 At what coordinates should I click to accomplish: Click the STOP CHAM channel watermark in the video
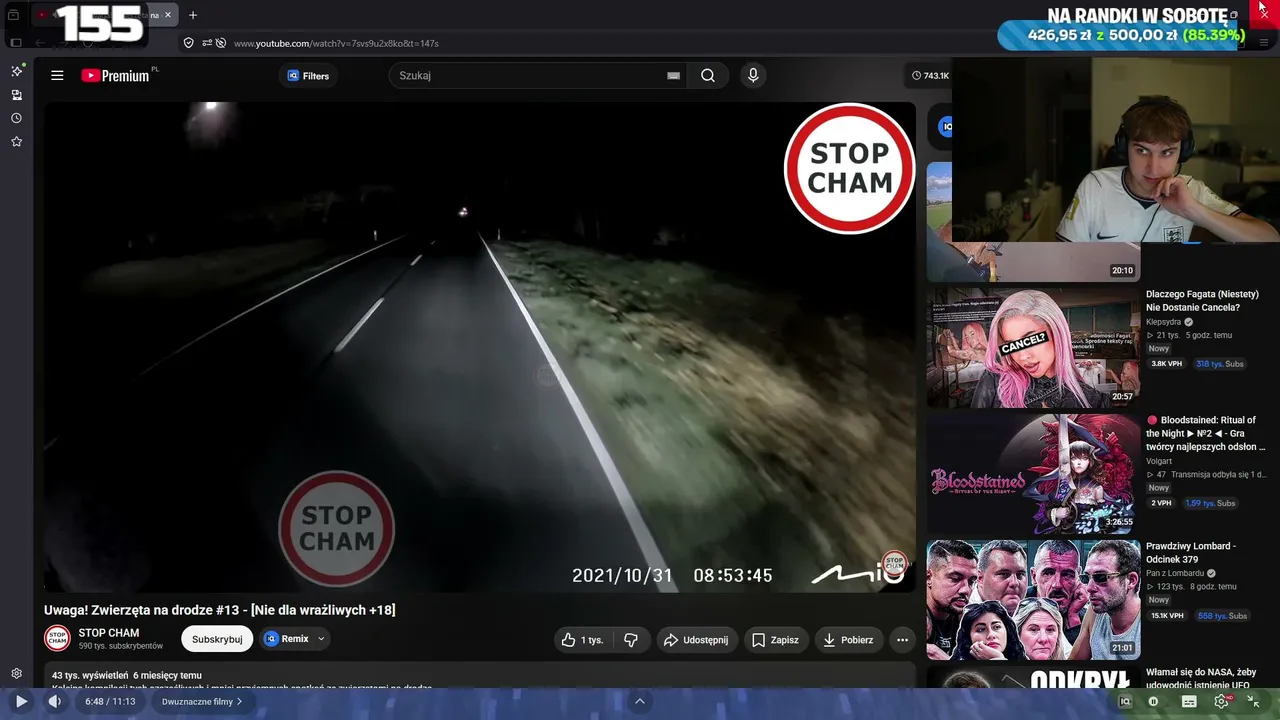point(894,563)
